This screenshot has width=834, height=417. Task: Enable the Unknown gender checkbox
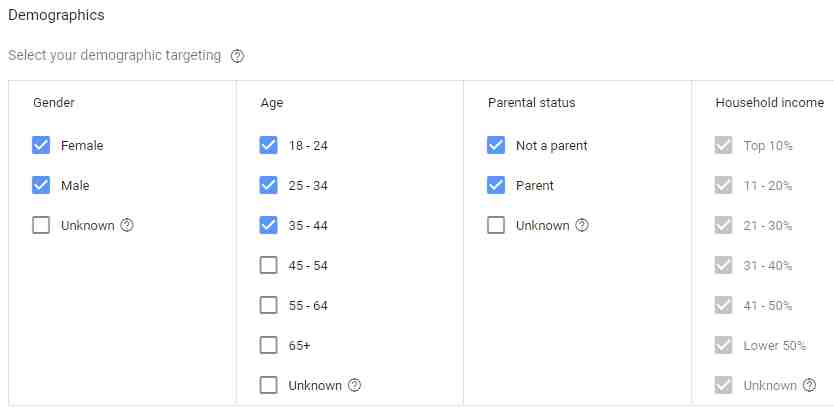(41, 225)
